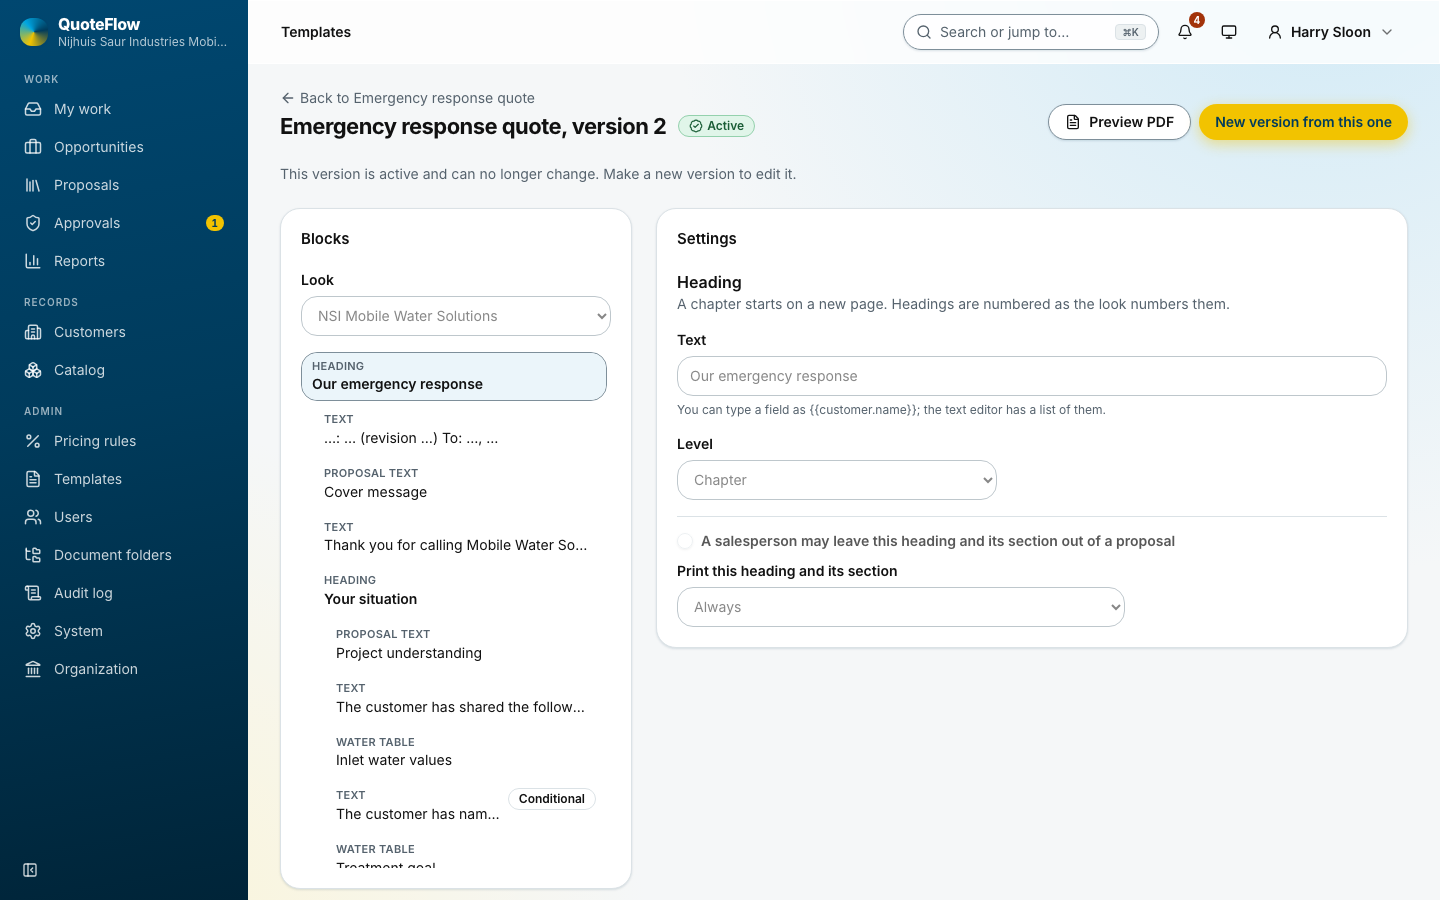Toggle salesperson may leave heading out checkbox
The image size is (1440, 900).
tap(685, 541)
